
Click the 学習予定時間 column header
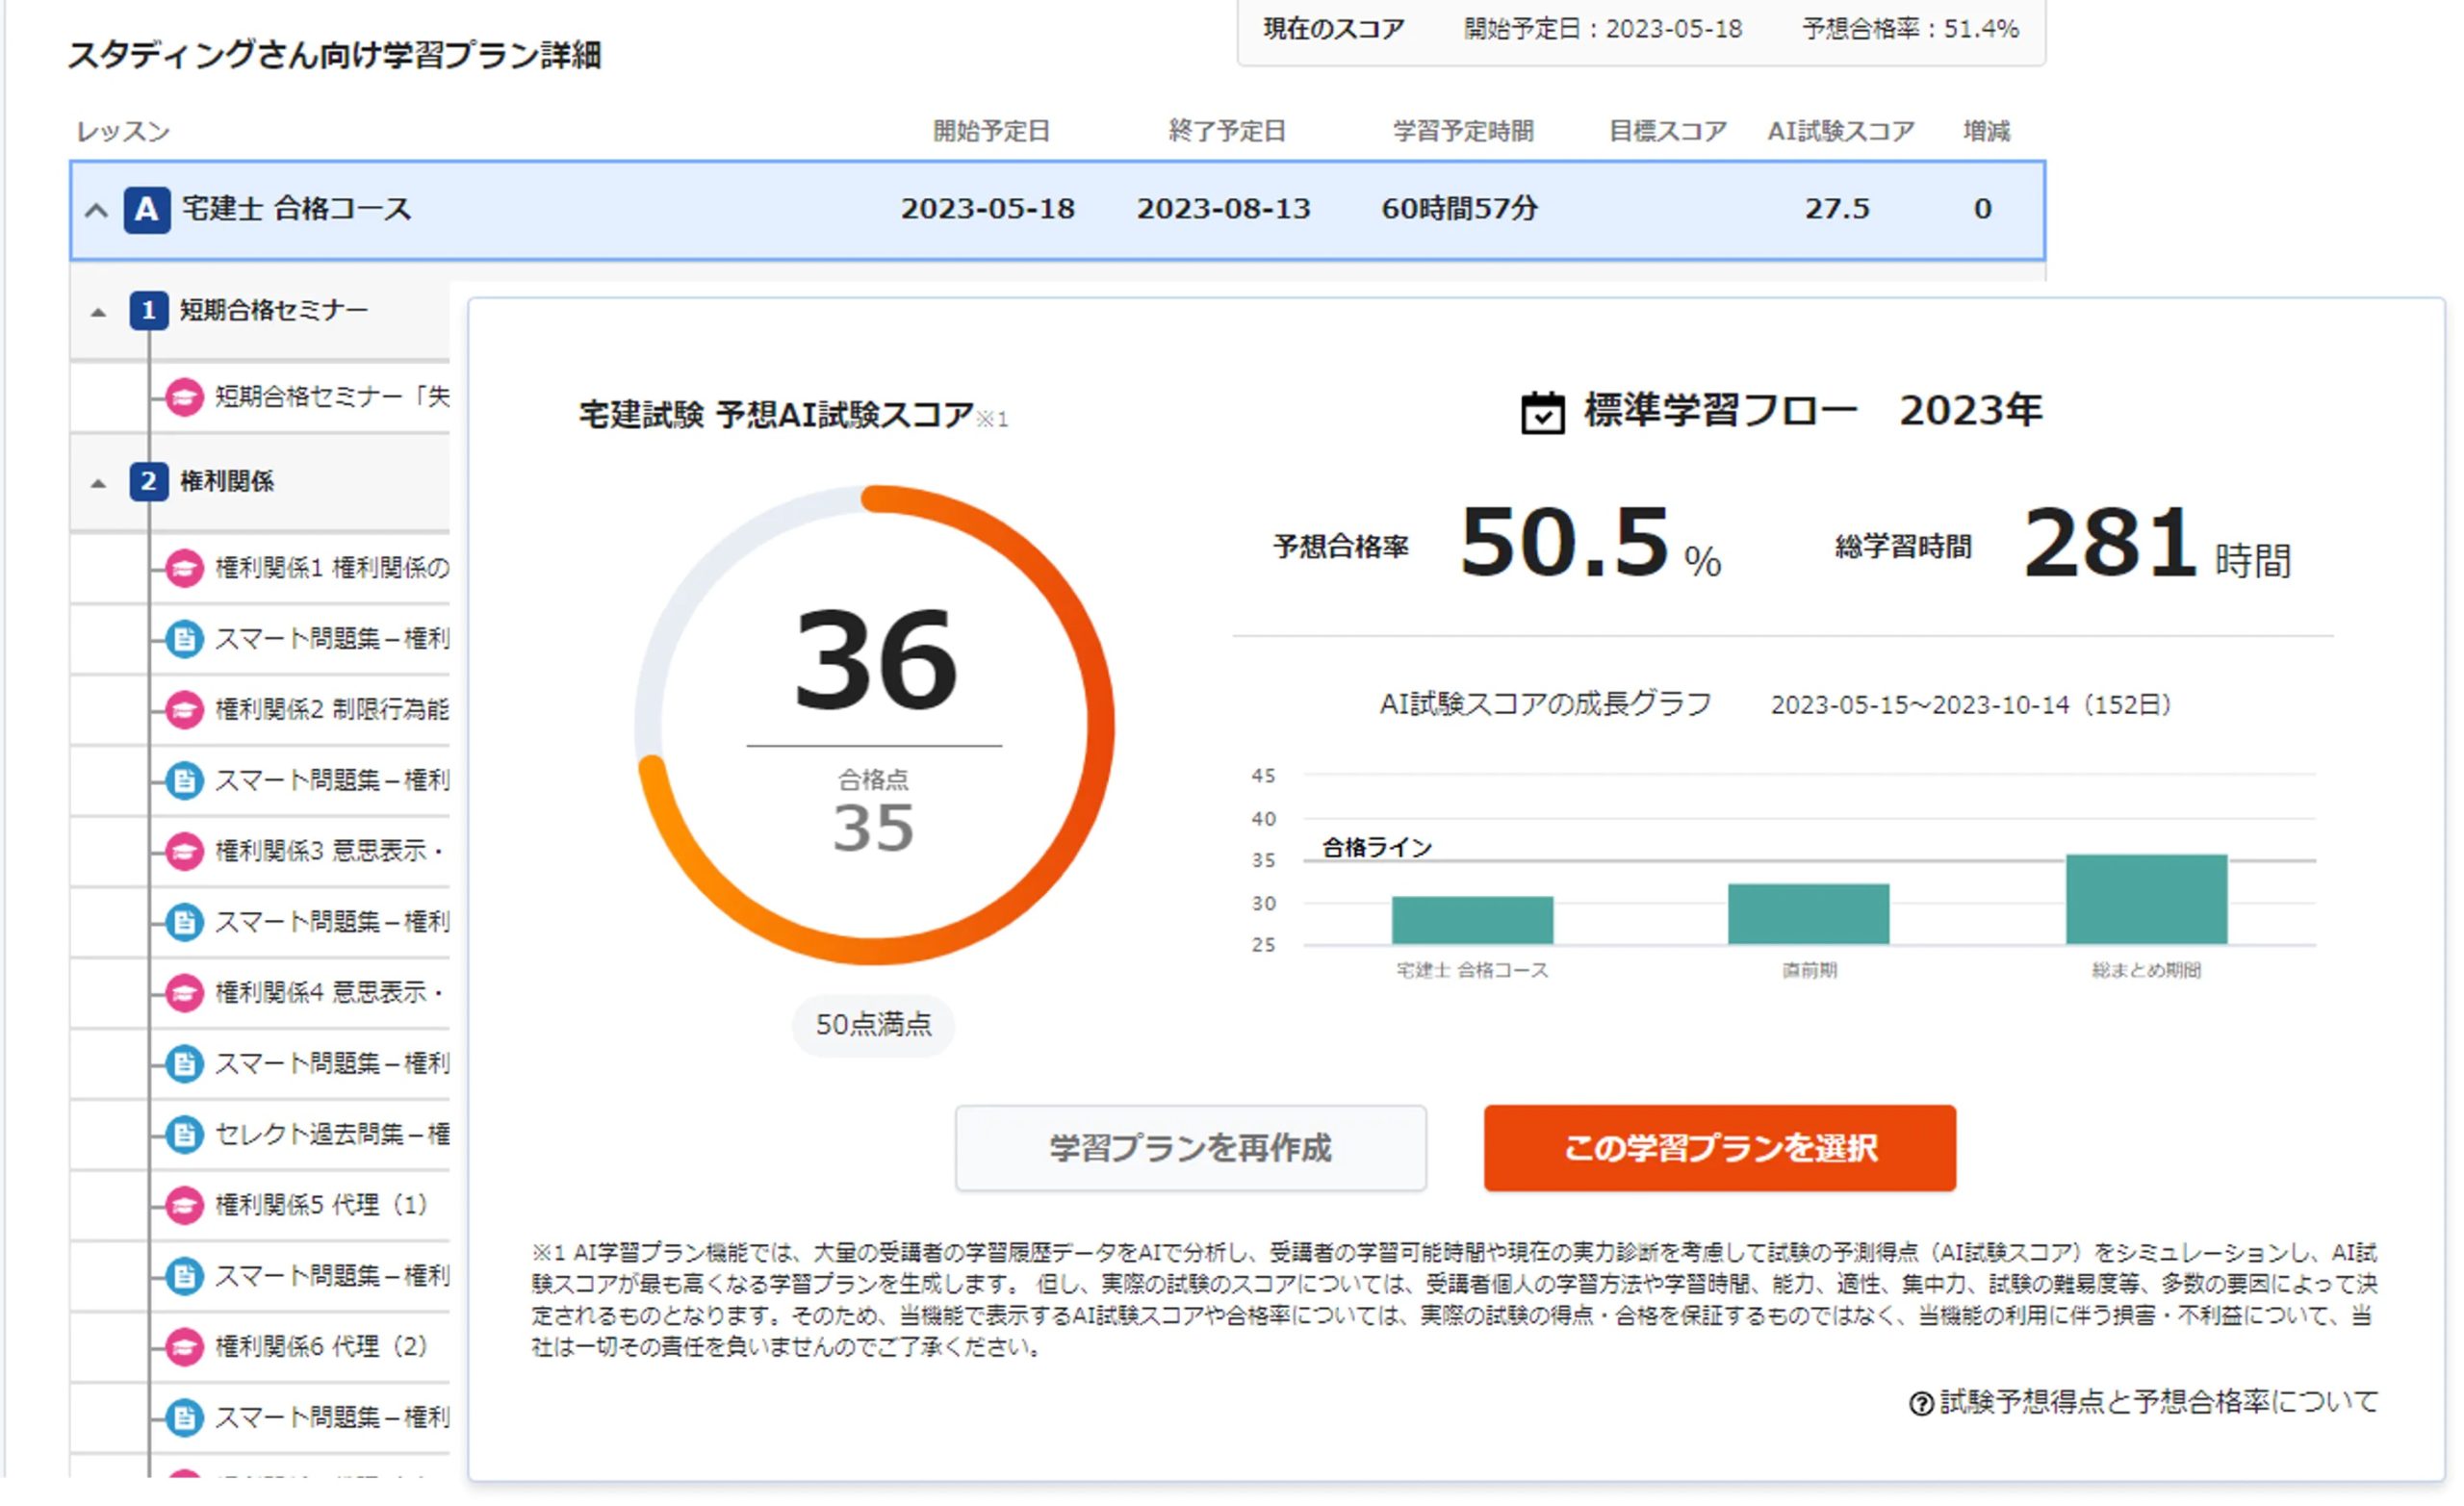tap(1464, 132)
